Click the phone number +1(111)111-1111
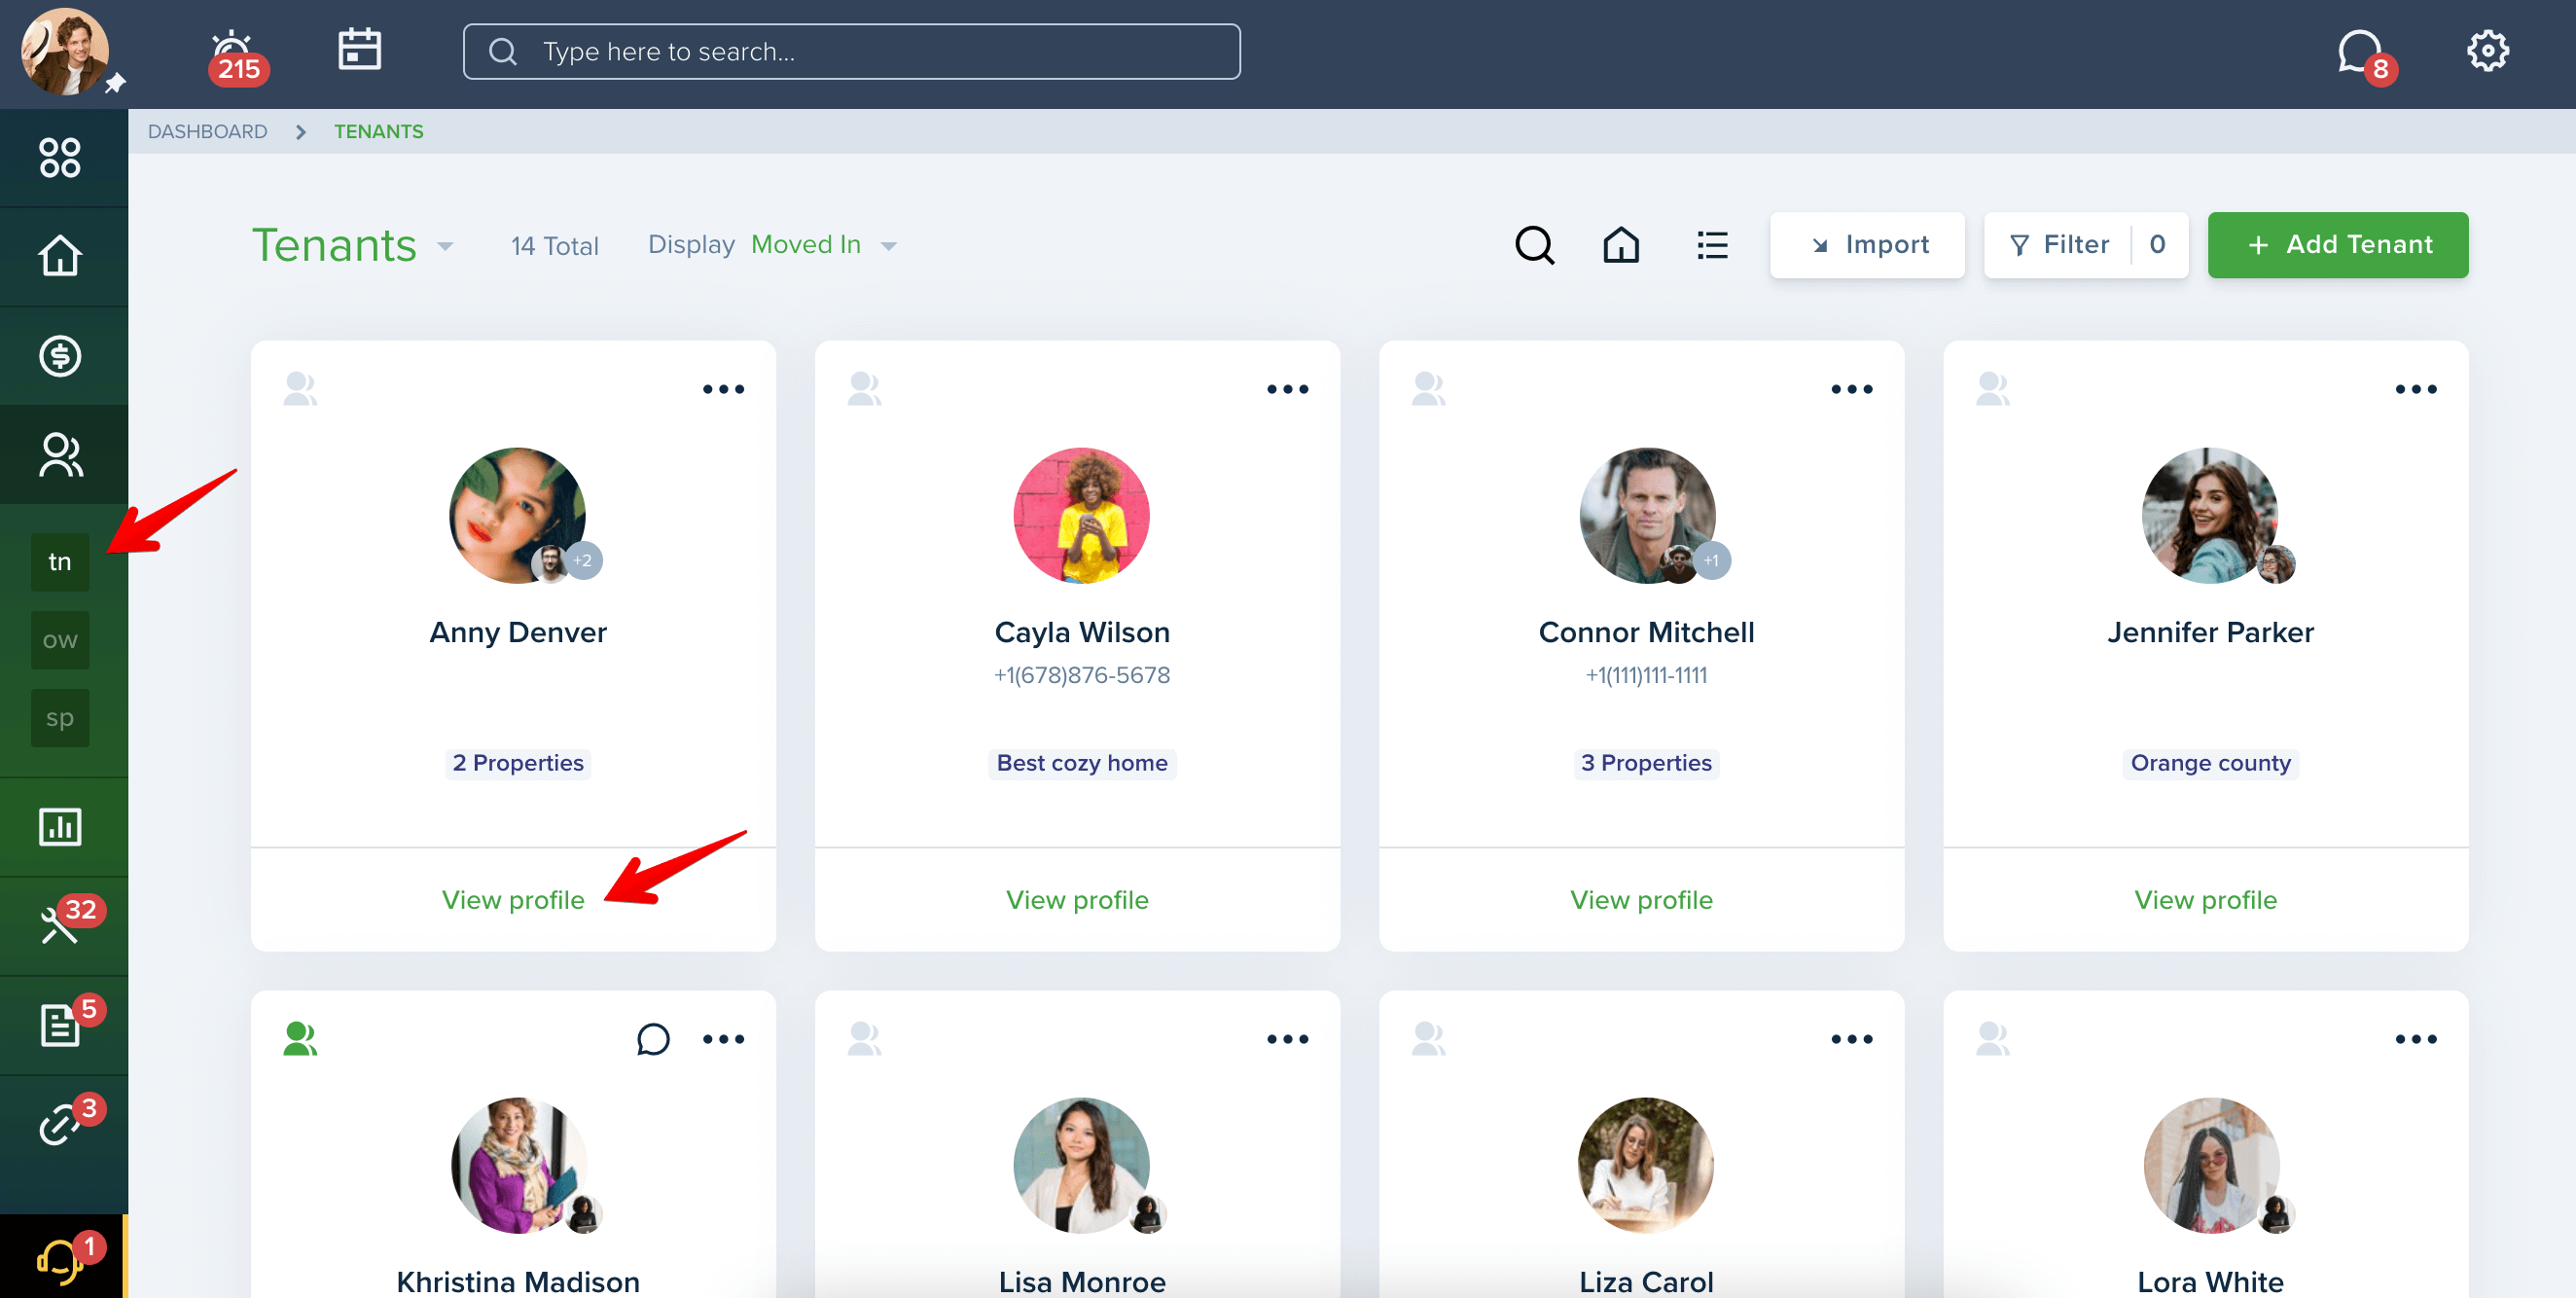This screenshot has width=2576, height=1298. coord(1646,675)
